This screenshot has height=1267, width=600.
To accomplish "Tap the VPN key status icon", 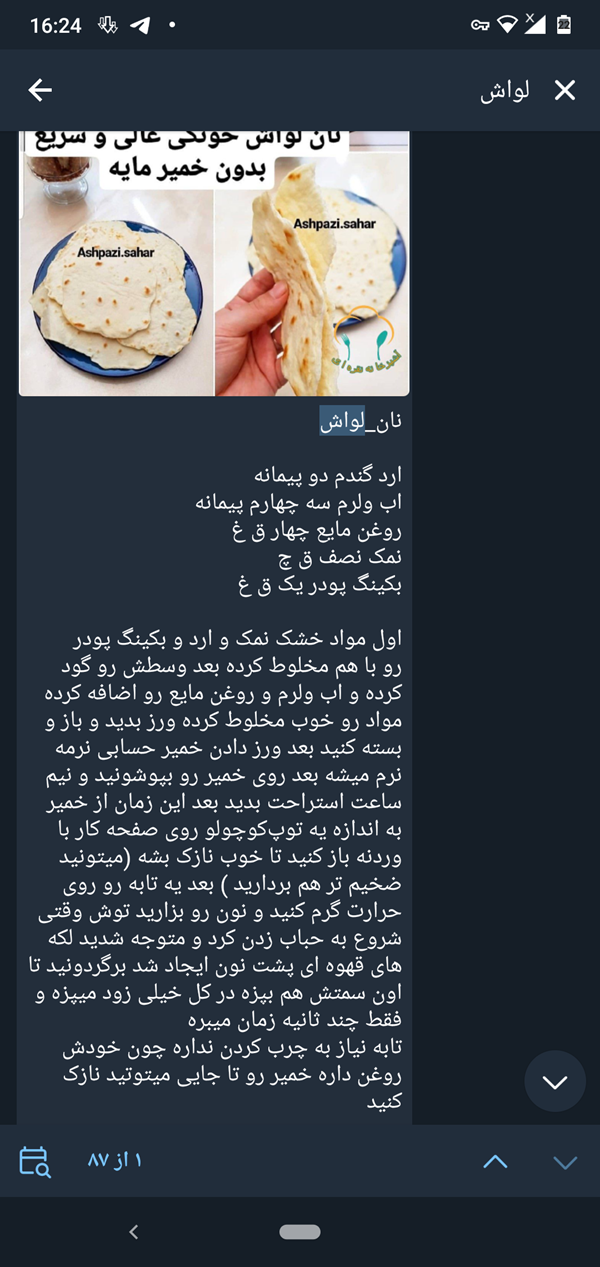I will pyautogui.click(x=481, y=26).
